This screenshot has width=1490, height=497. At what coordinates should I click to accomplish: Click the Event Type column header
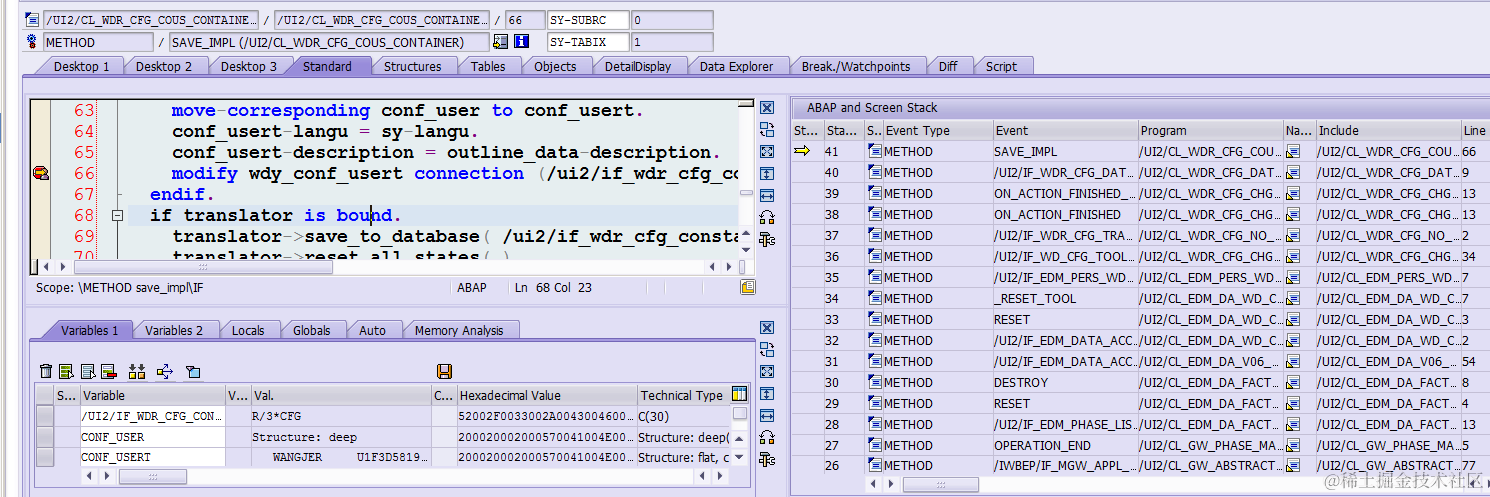pos(937,130)
